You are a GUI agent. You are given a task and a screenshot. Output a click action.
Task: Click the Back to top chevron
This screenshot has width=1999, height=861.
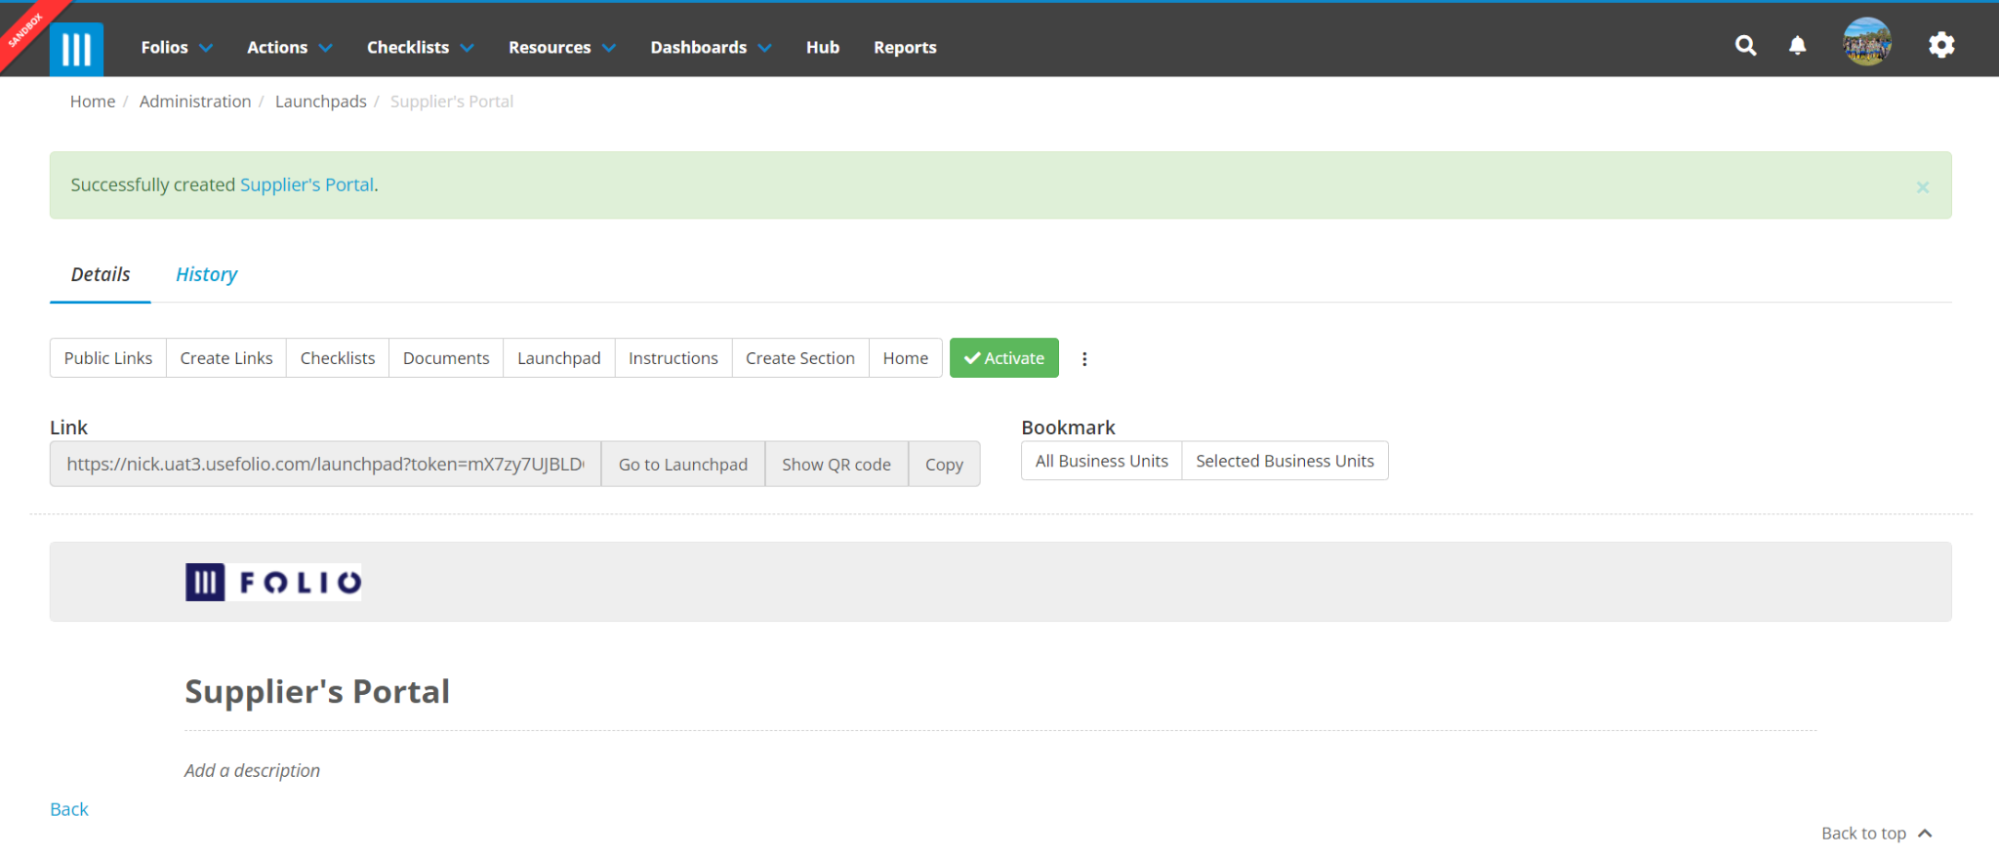(x=1925, y=833)
